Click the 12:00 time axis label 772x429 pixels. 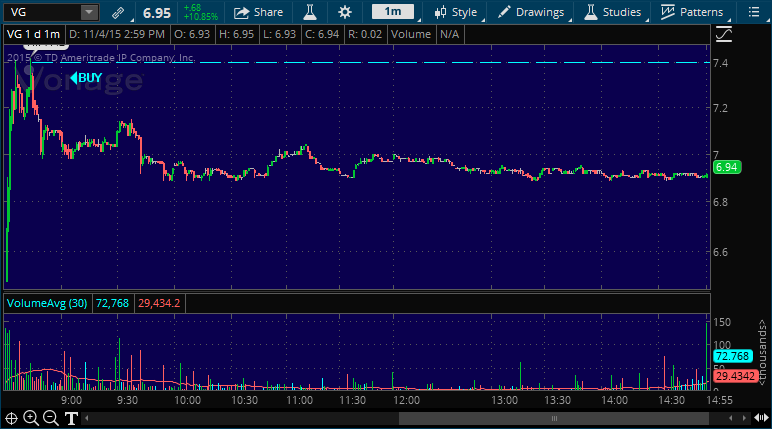coord(407,400)
